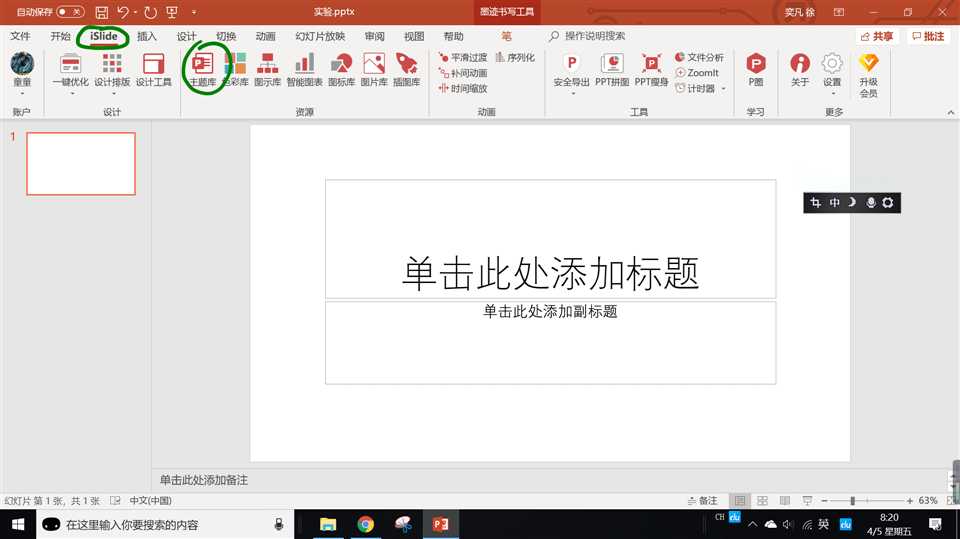Image resolution: width=960 pixels, height=539 pixels.
Task: Open the 墨迹书写工具 ink tools tab
Action: pos(506,12)
